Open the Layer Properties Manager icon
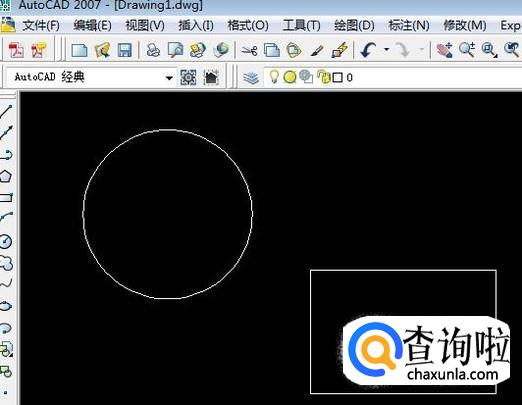522x405 pixels. tap(251, 78)
